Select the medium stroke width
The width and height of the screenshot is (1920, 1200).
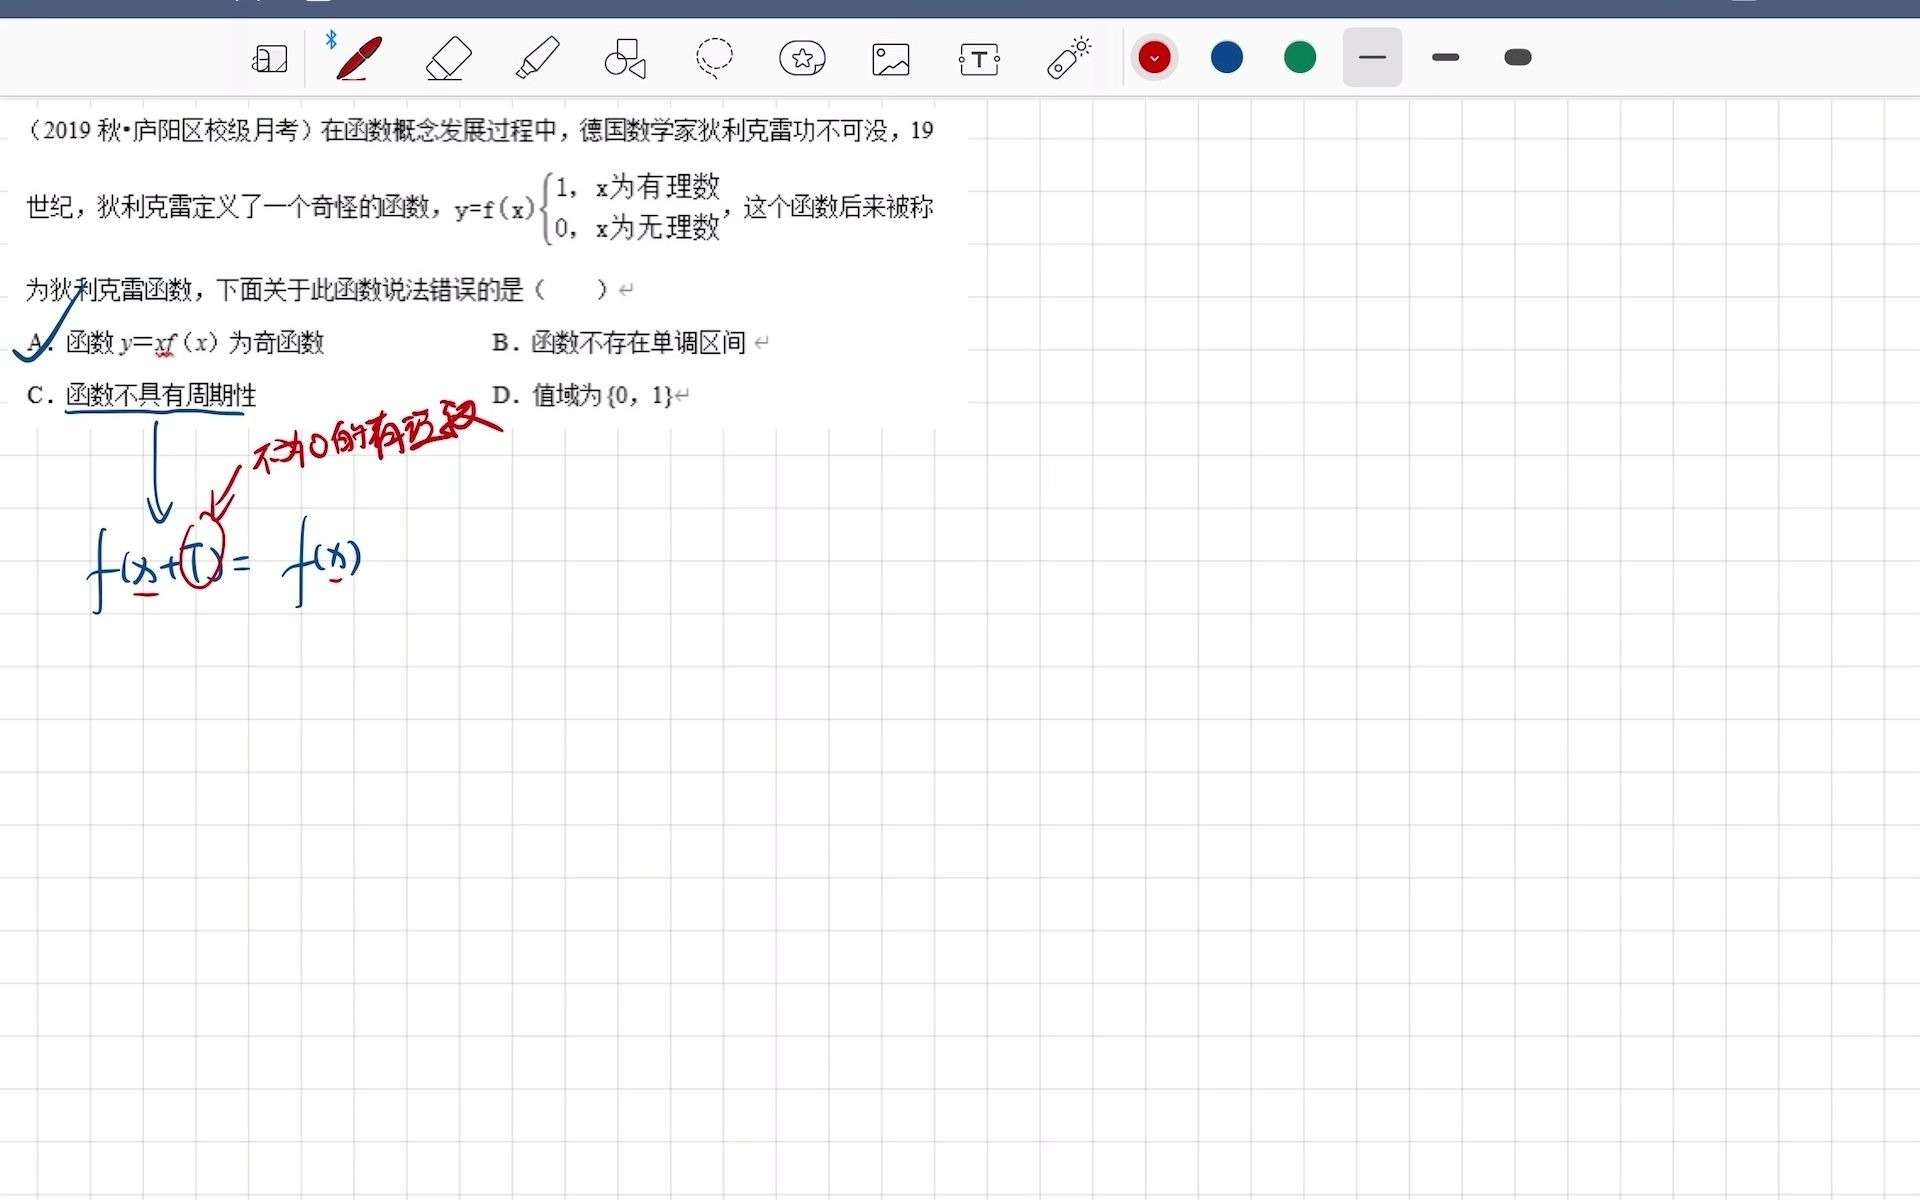[x=1446, y=57]
